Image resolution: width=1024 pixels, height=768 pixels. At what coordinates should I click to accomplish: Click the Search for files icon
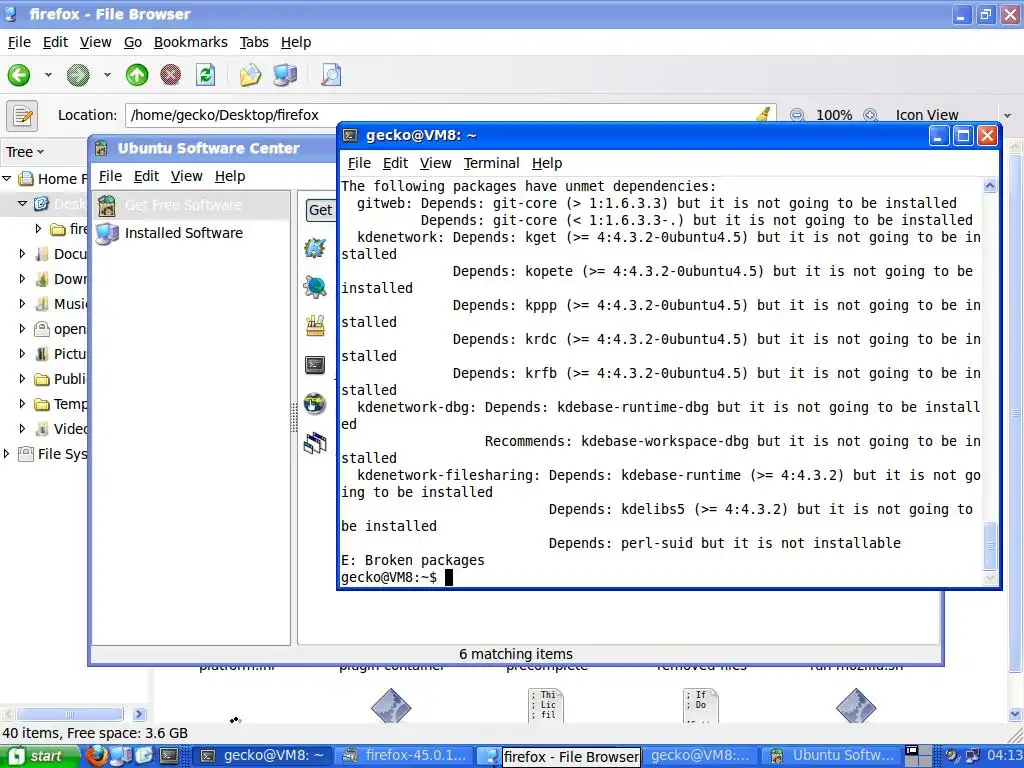pos(331,75)
